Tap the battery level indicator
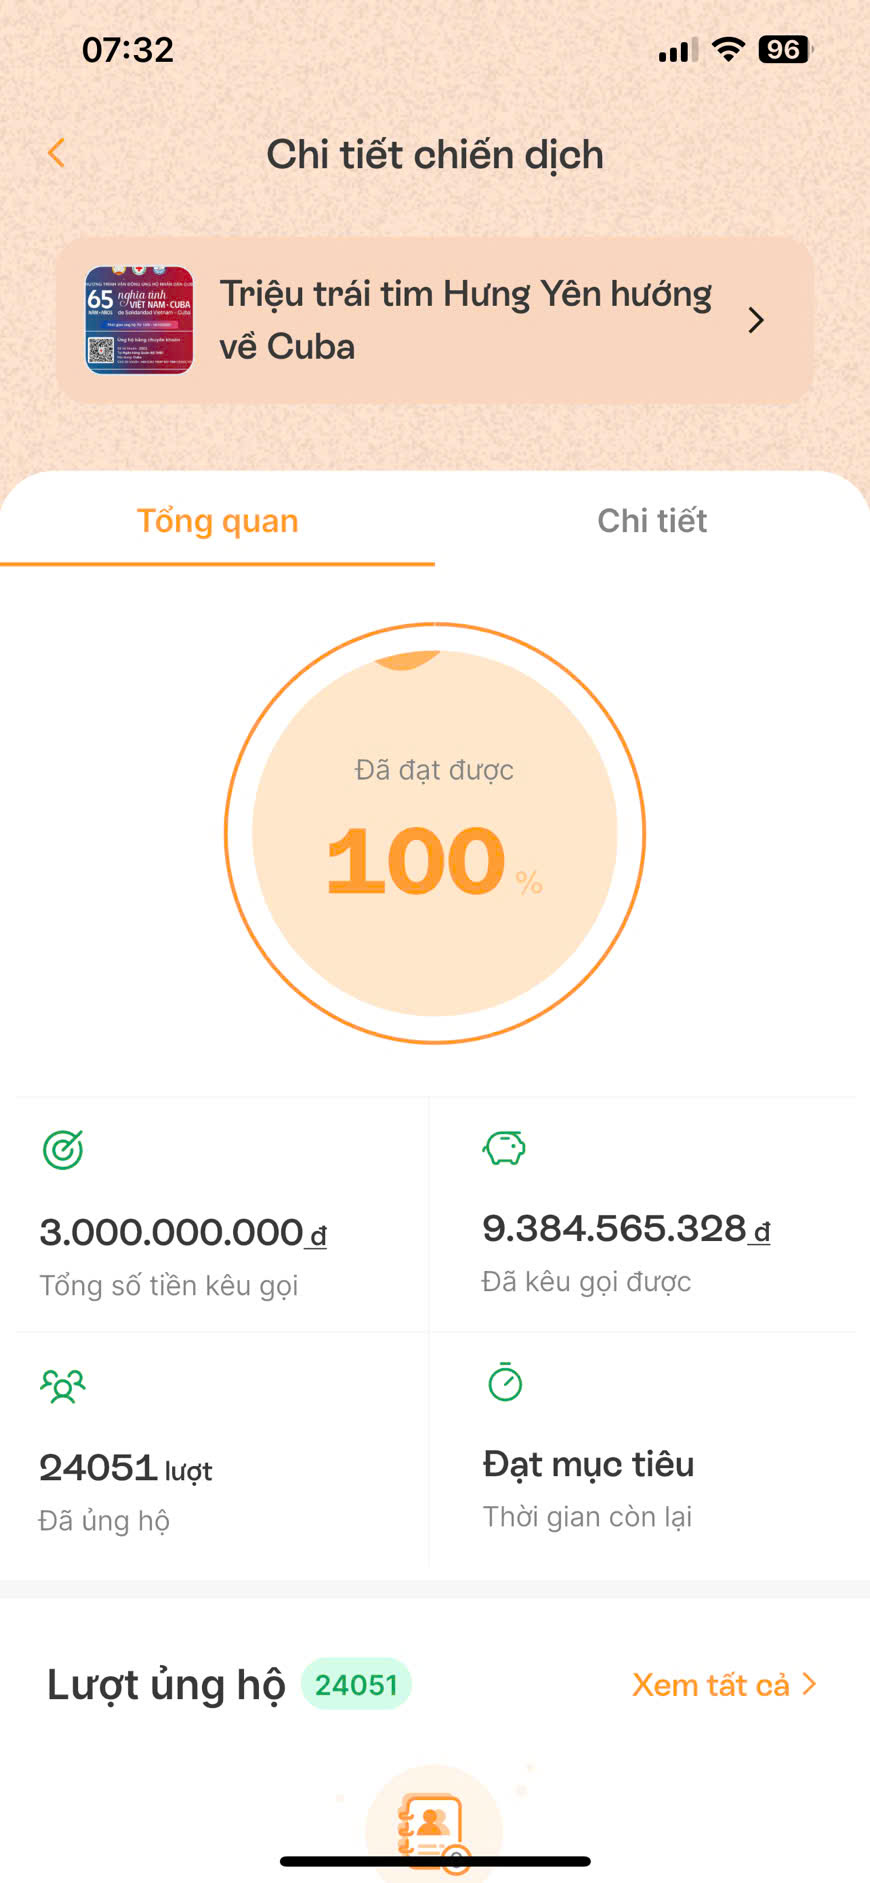This screenshot has height=1883, width=870. [785, 49]
